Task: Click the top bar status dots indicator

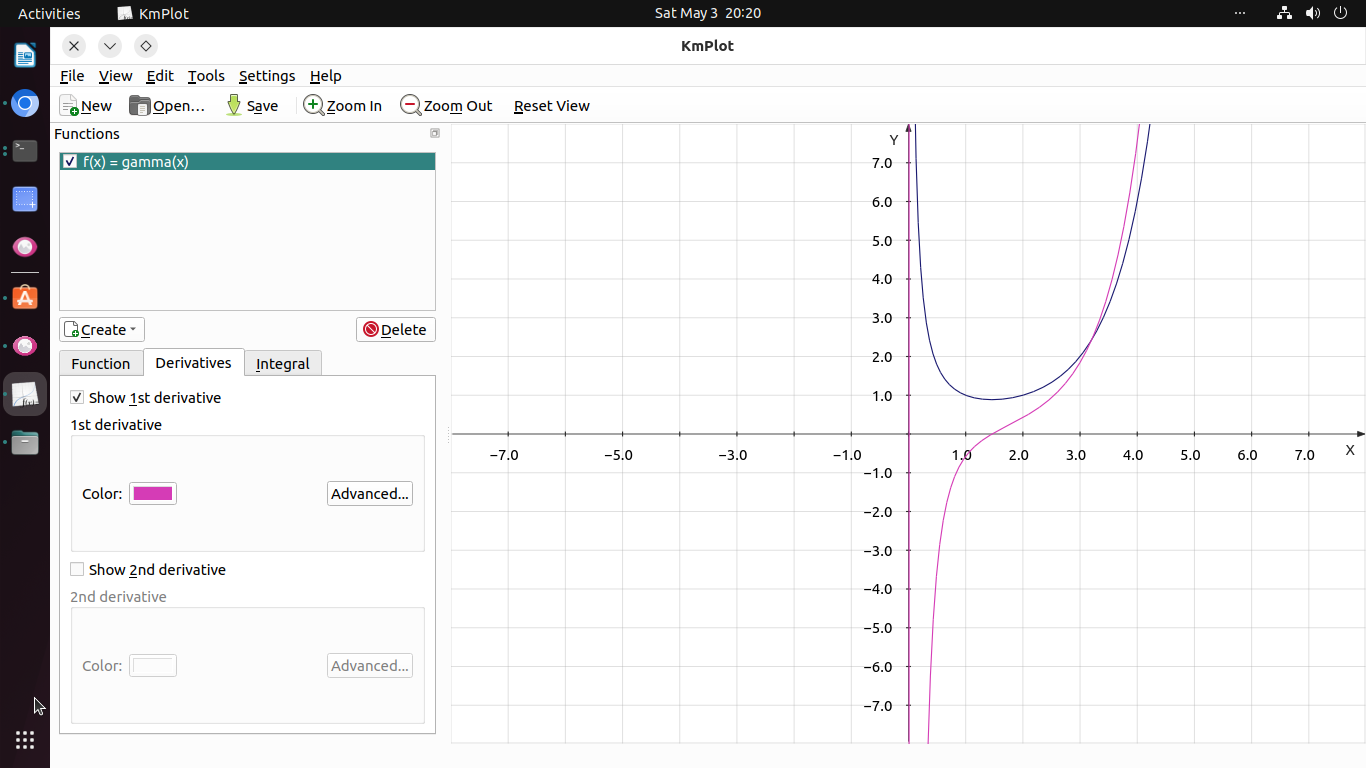Action: point(1240,13)
